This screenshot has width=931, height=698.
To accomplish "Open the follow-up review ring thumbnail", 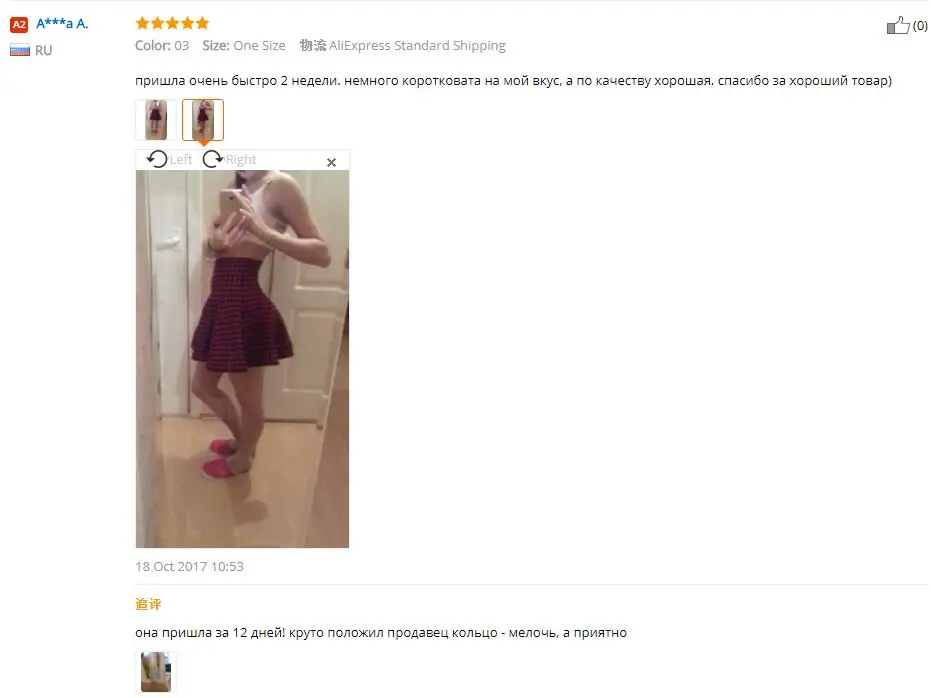I will coord(156,672).
